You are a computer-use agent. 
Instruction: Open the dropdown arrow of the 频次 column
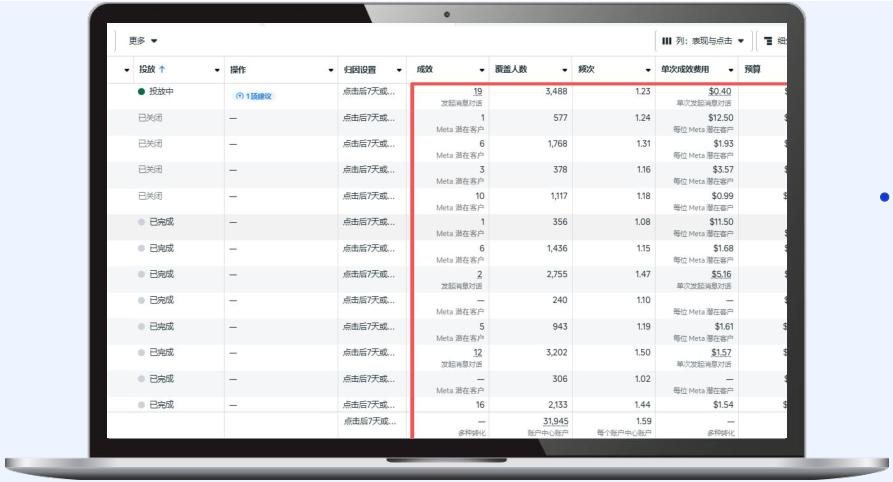648,70
